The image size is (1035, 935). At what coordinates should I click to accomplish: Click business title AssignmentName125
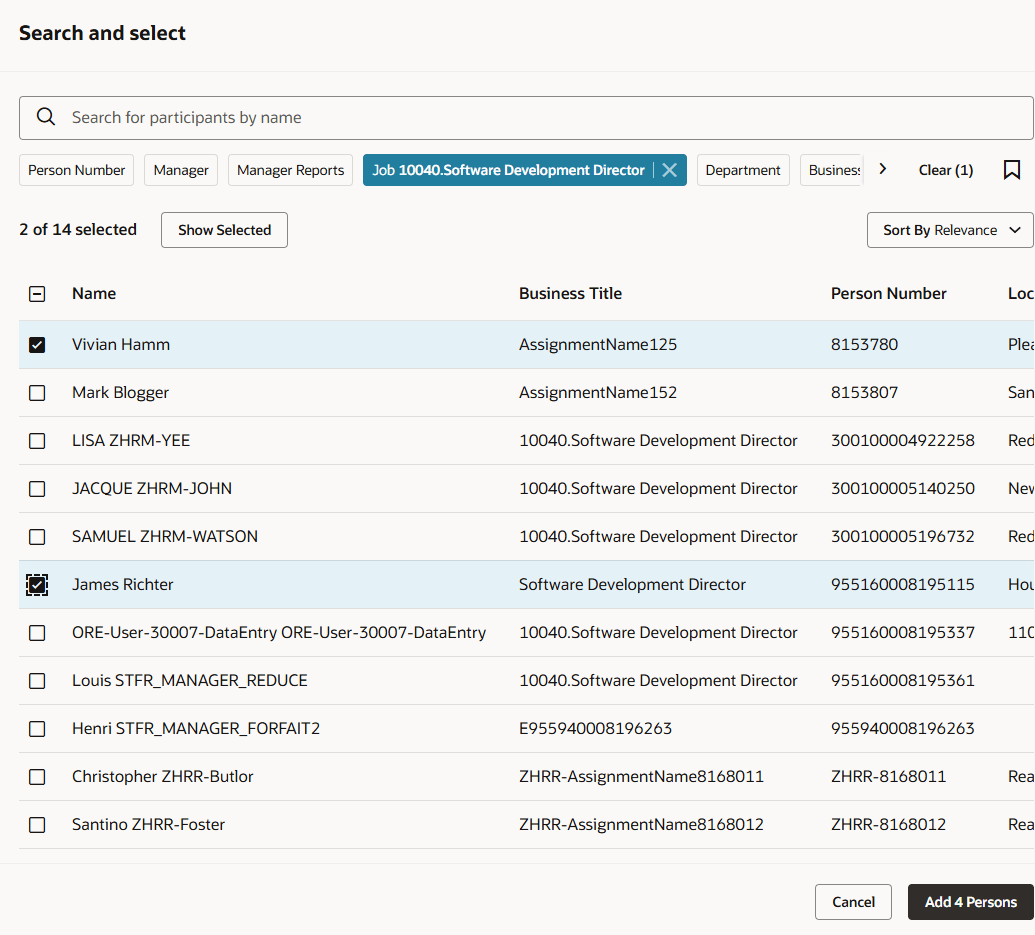pos(597,344)
